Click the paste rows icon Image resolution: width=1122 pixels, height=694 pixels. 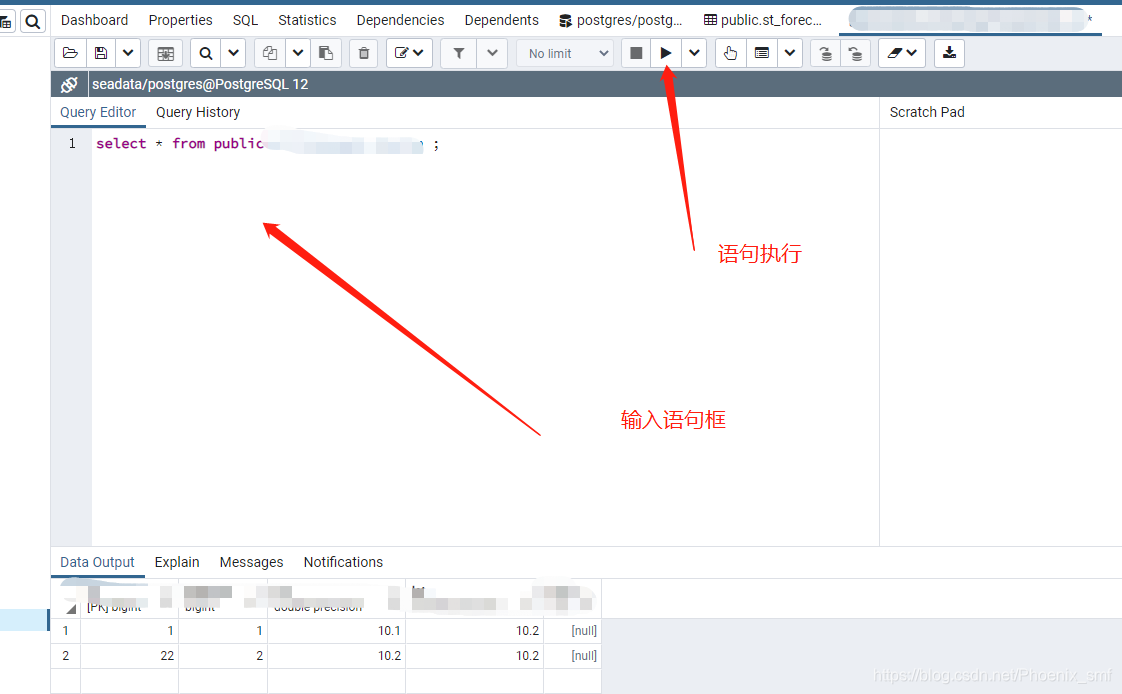tap(326, 53)
